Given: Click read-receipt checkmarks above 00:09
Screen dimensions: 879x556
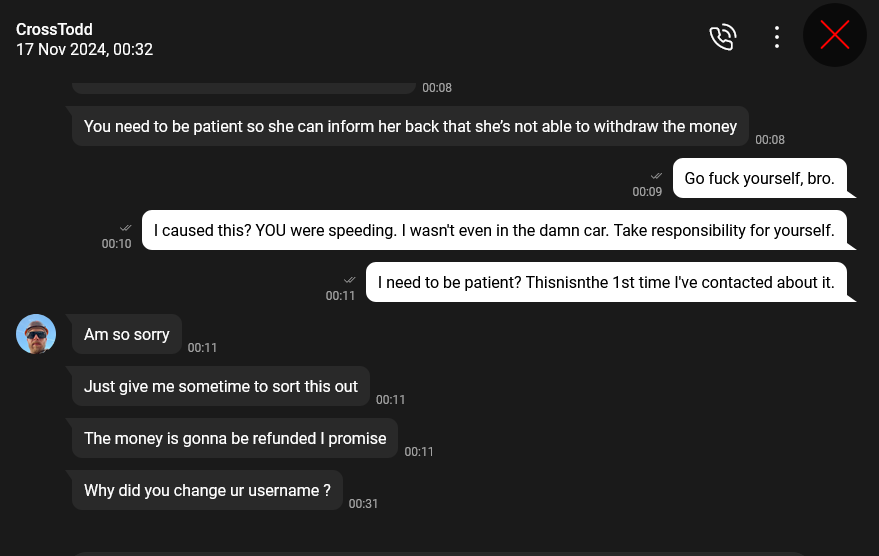Looking at the screenshot, I should coord(656,176).
